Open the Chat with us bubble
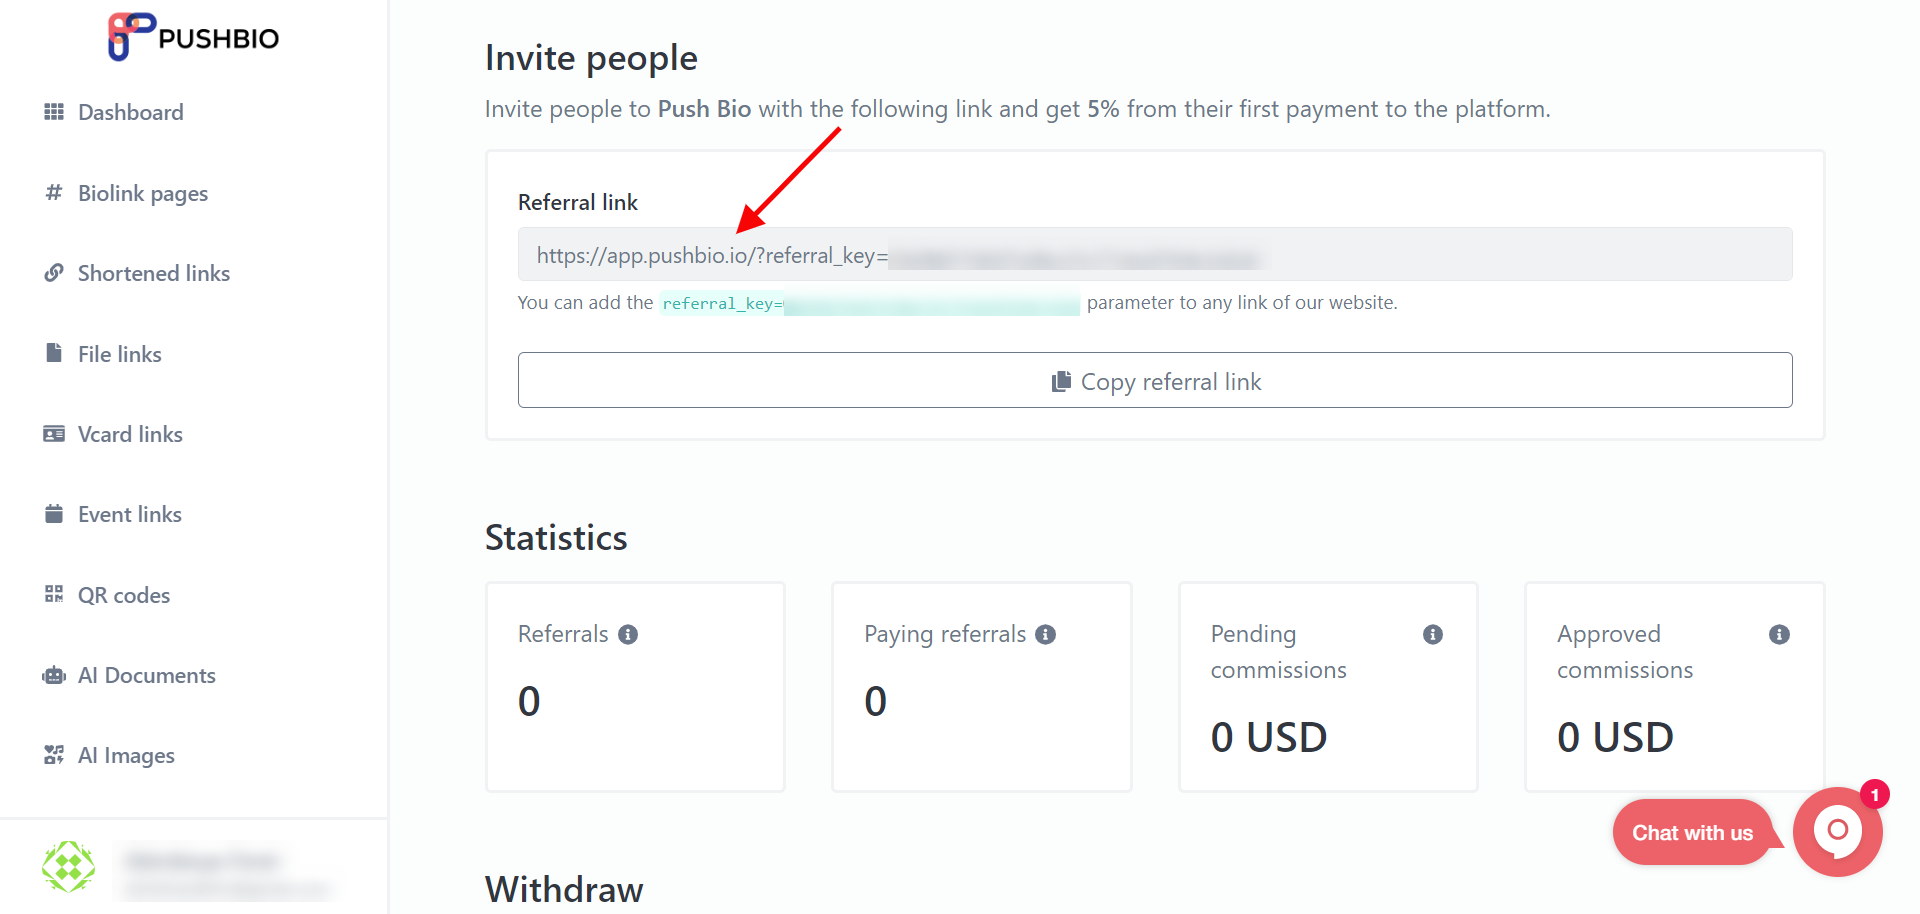This screenshot has width=1920, height=914. click(x=1693, y=832)
